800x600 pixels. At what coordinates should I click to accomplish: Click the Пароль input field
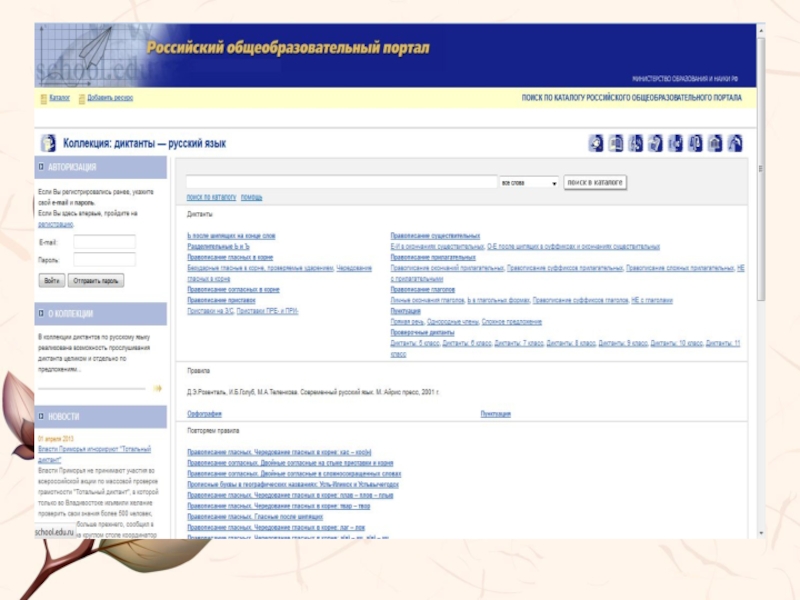(105, 260)
